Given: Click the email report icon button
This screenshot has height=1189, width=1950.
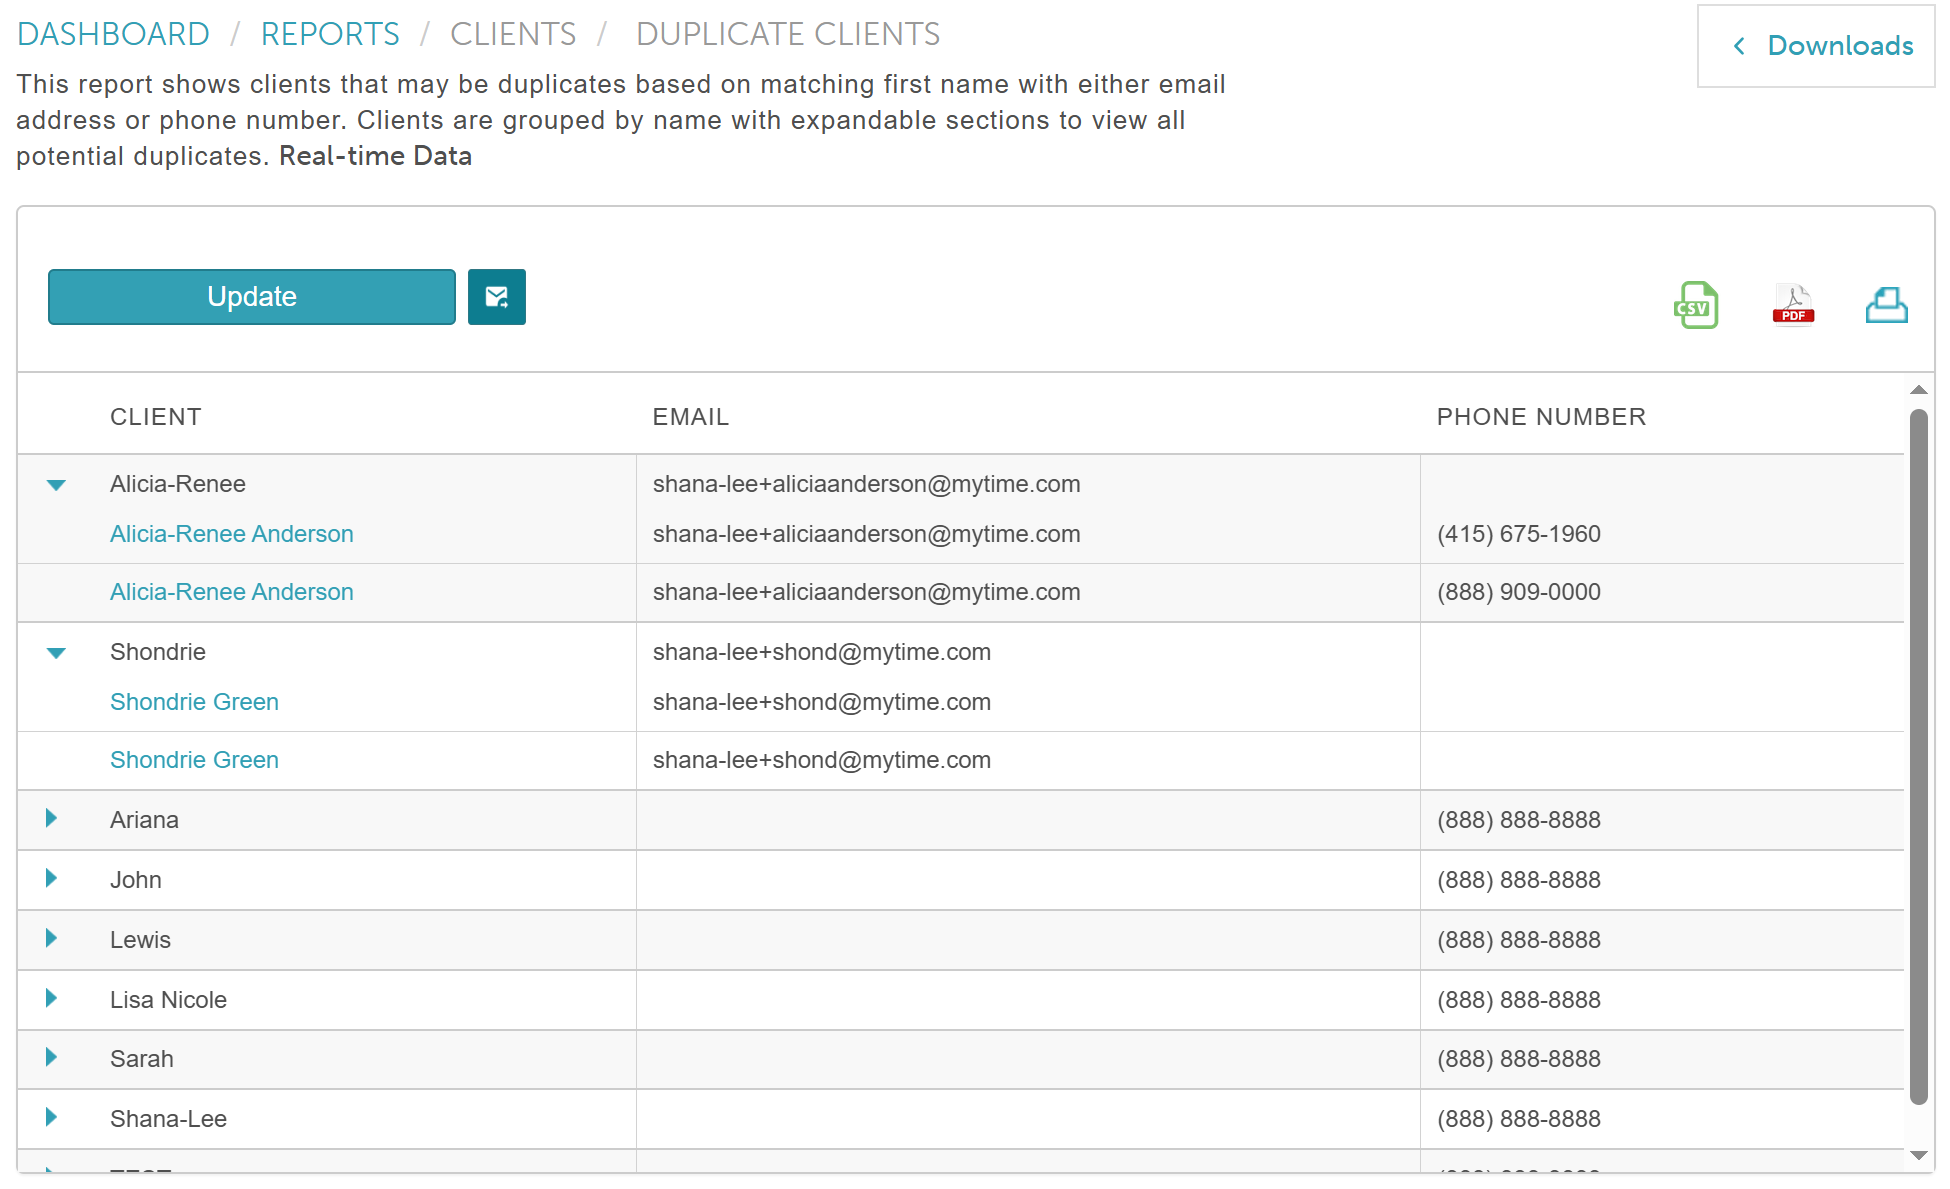Looking at the screenshot, I should coord(496,297).
